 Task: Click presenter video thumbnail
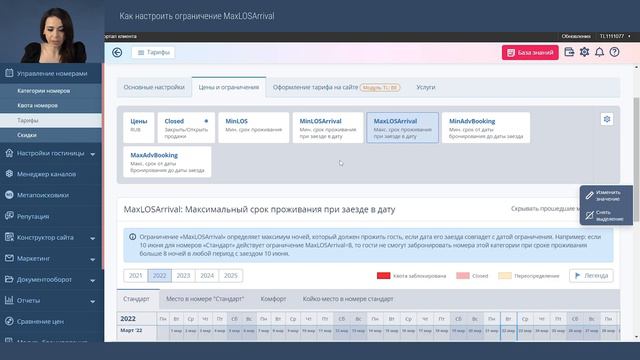point(52,31)
